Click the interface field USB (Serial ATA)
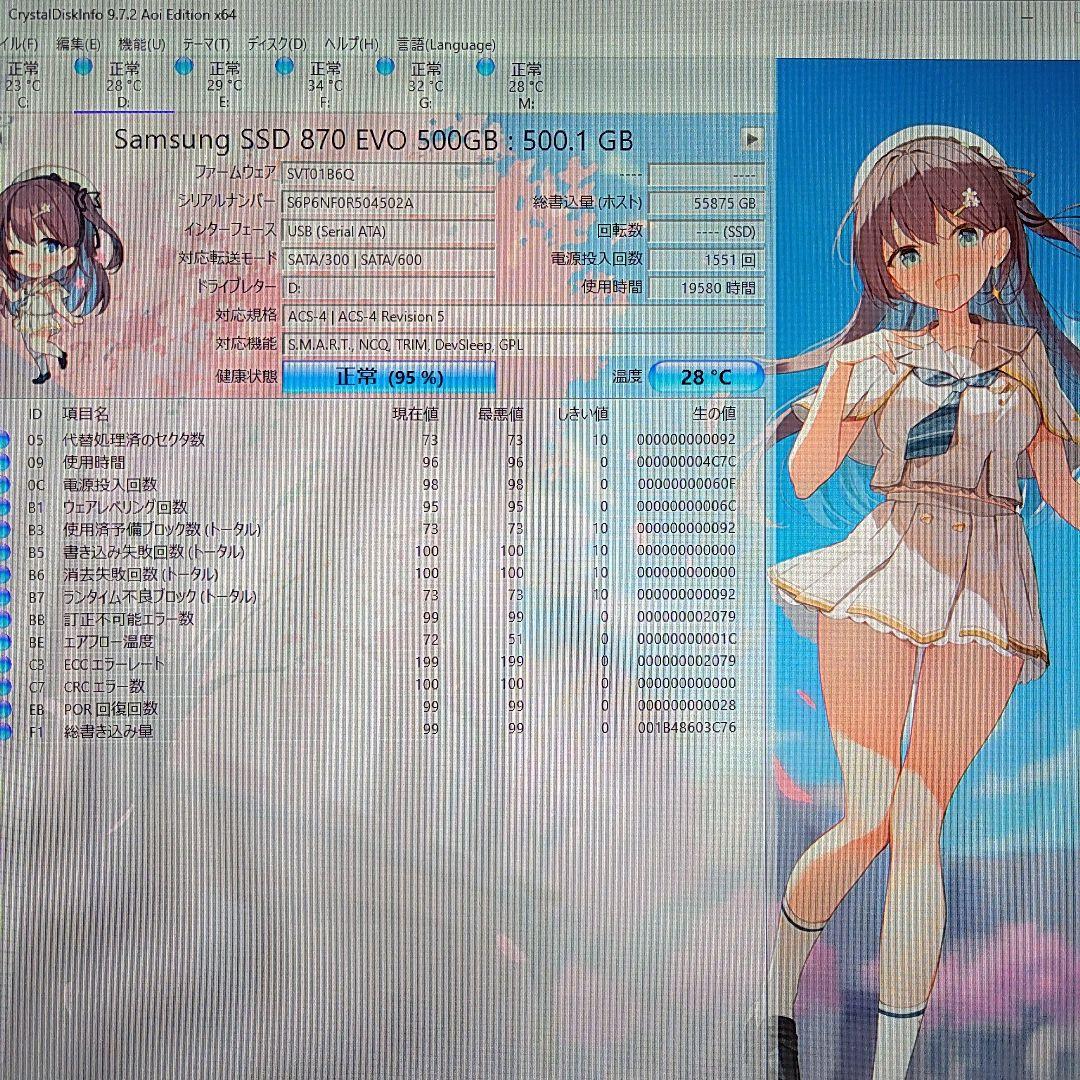The image size is (1080, 1080). (x=388, y=231)
